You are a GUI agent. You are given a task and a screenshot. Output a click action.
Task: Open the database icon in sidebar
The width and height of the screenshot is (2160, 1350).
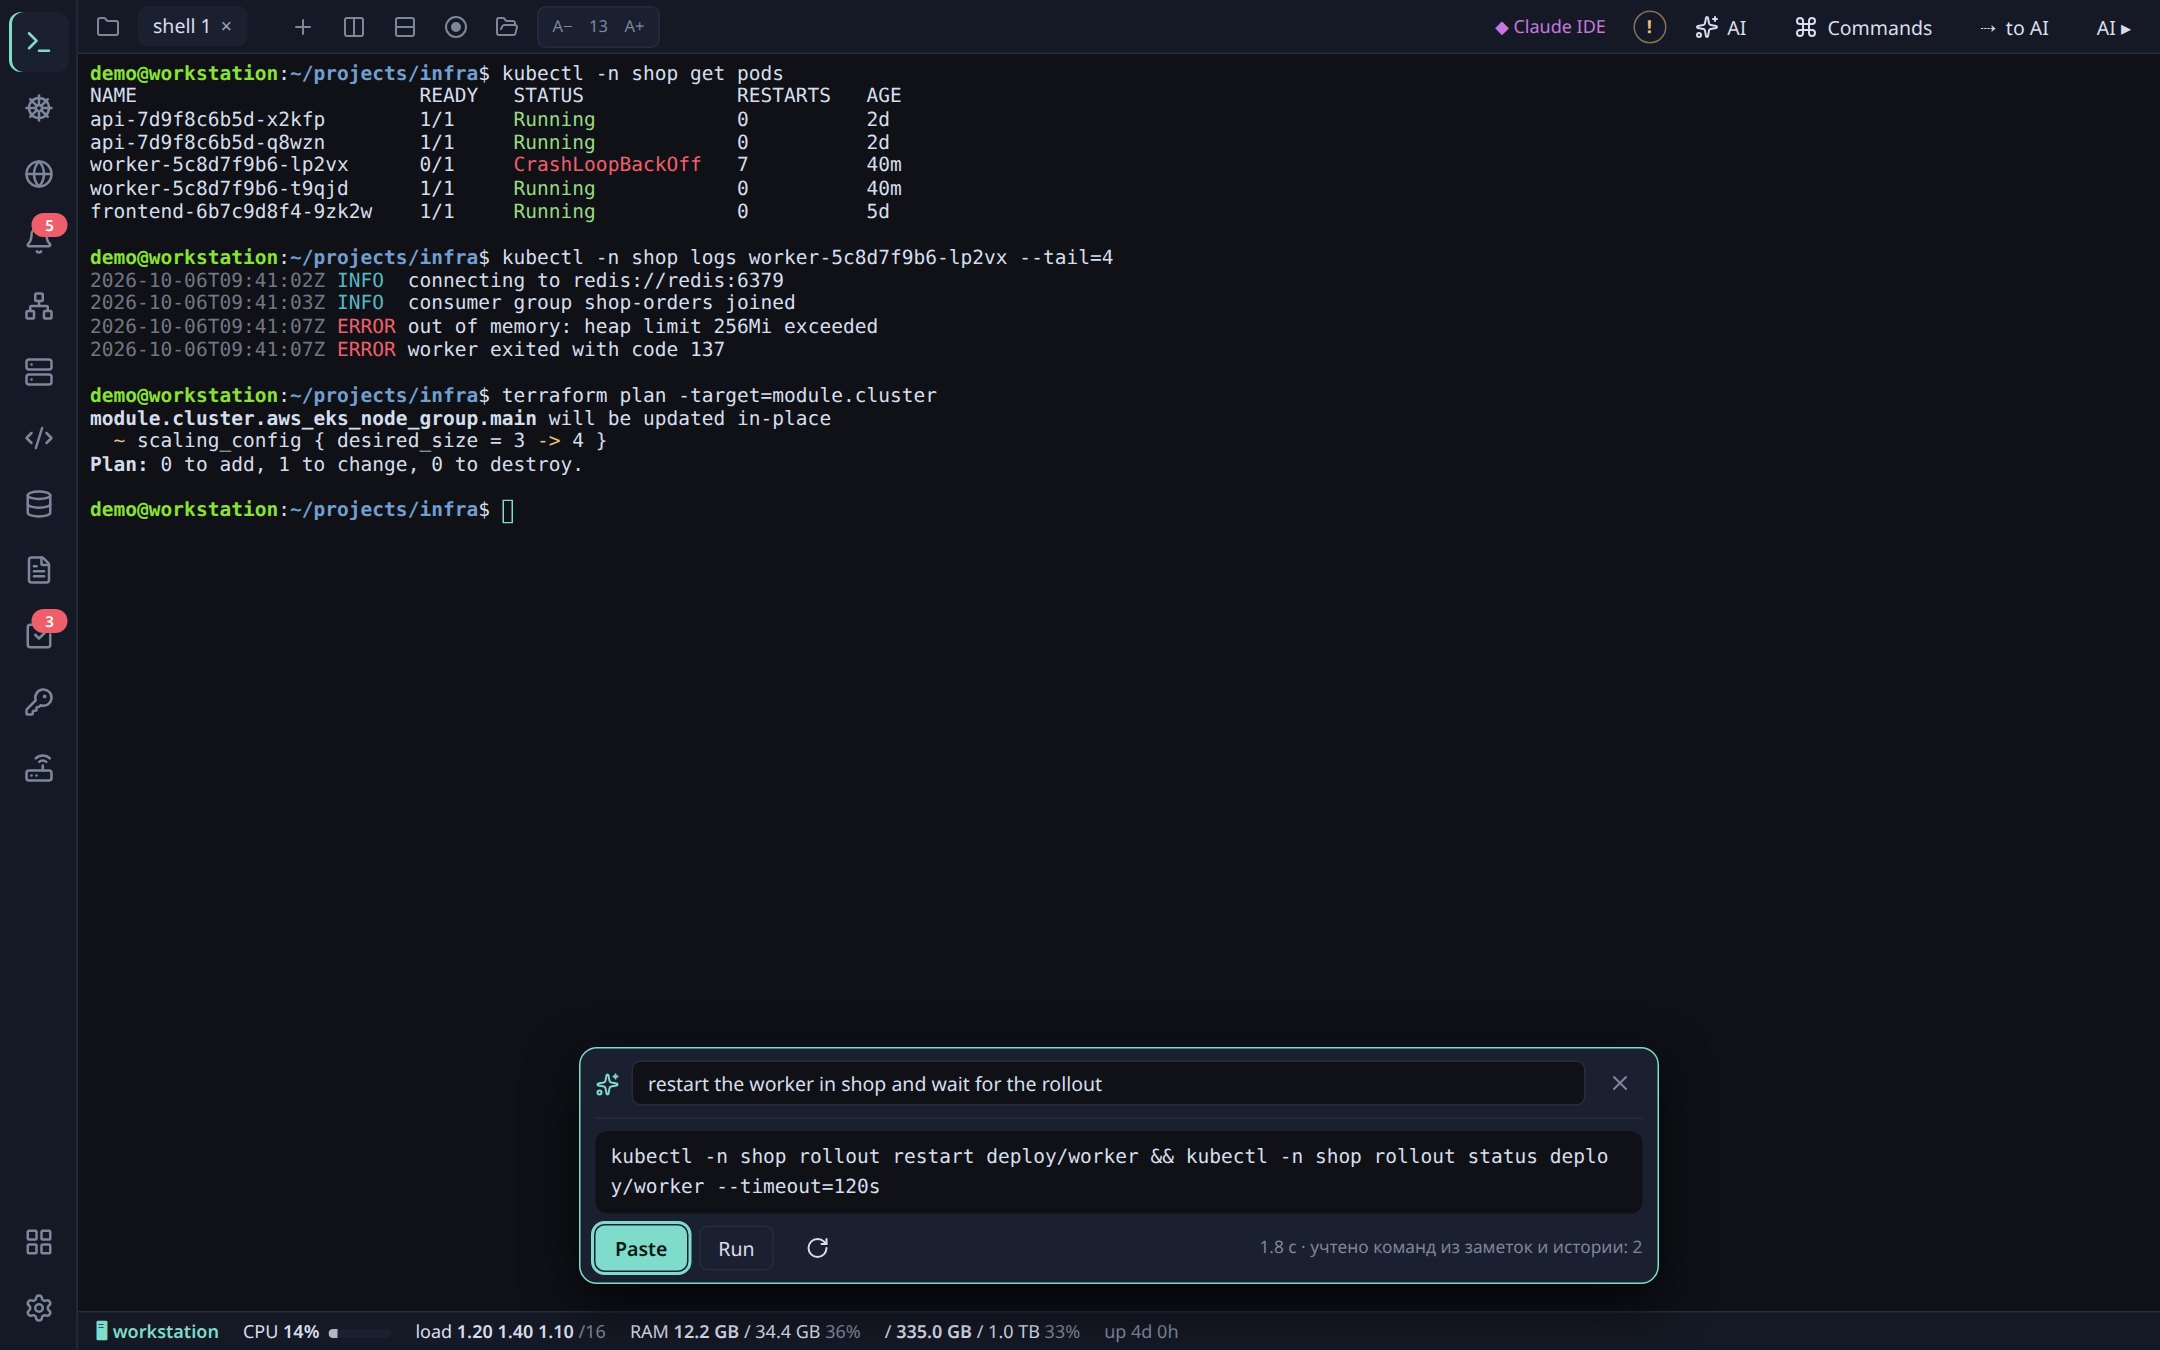pos(39,504)
